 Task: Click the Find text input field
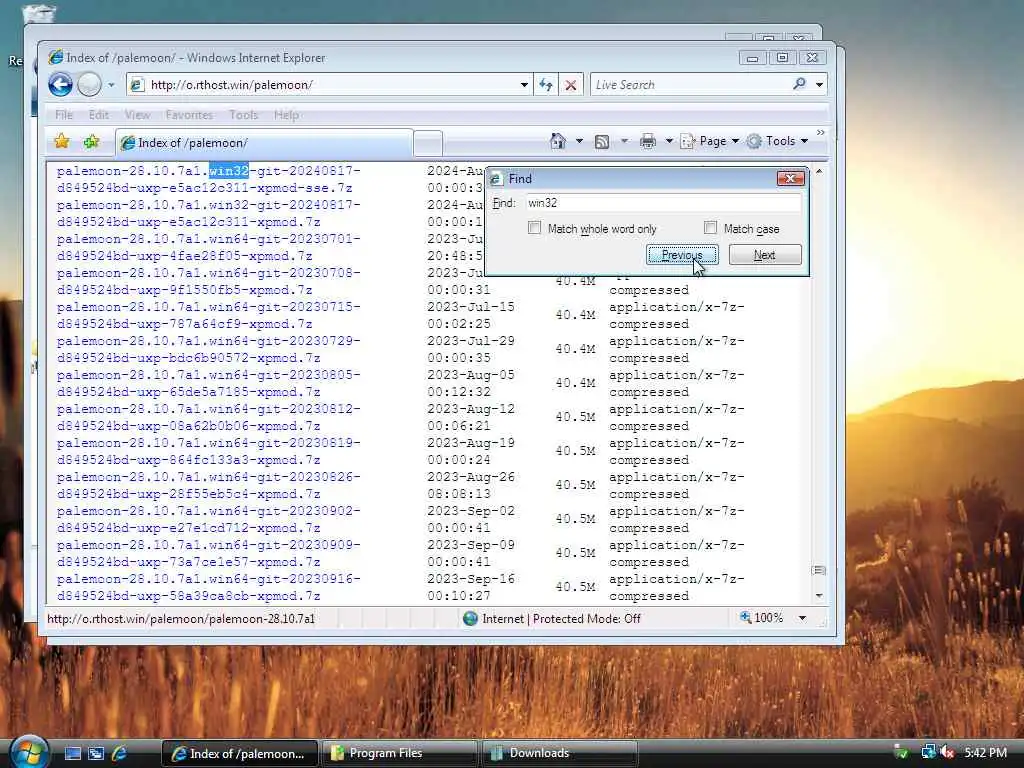pos(664,203)
